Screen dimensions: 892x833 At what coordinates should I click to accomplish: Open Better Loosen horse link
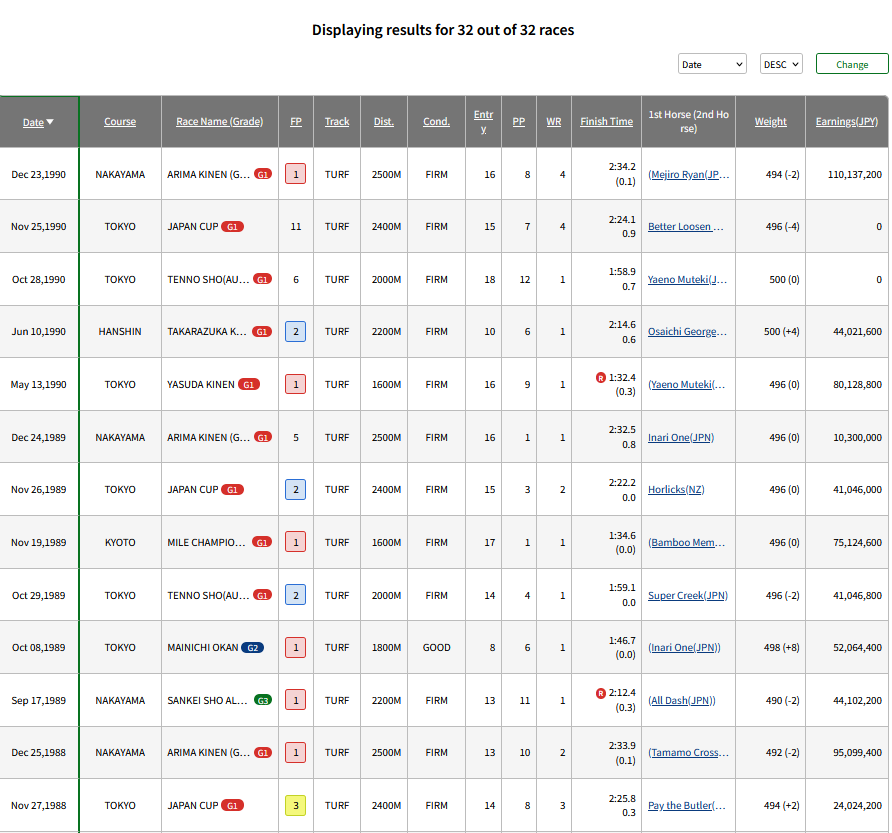click(685, 226)
